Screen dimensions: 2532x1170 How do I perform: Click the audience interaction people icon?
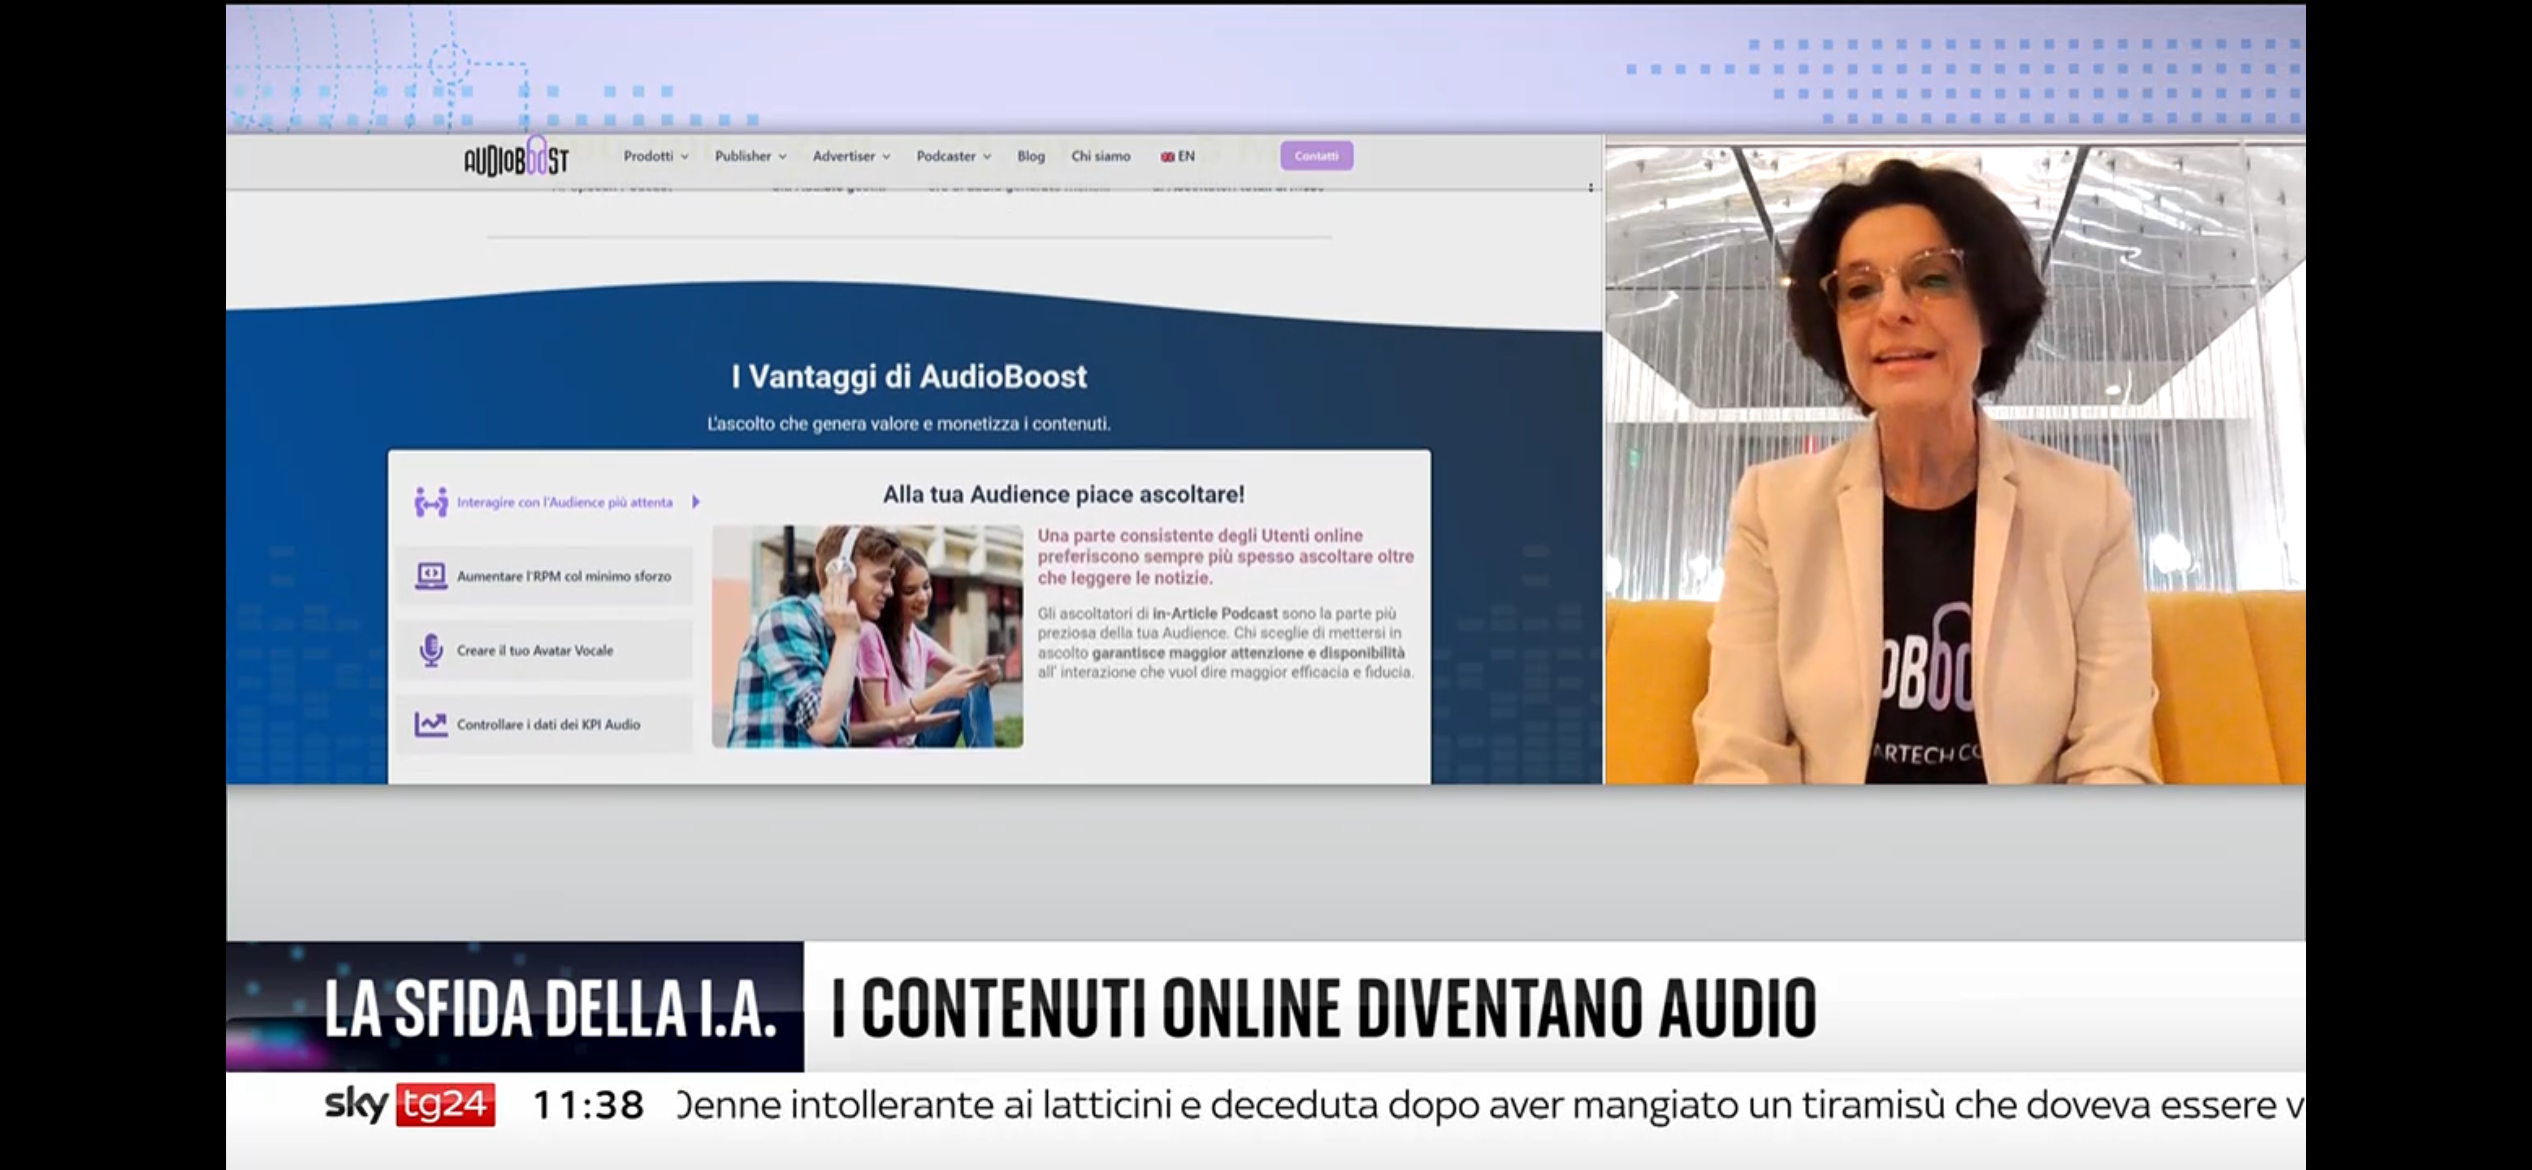[431, 502]
